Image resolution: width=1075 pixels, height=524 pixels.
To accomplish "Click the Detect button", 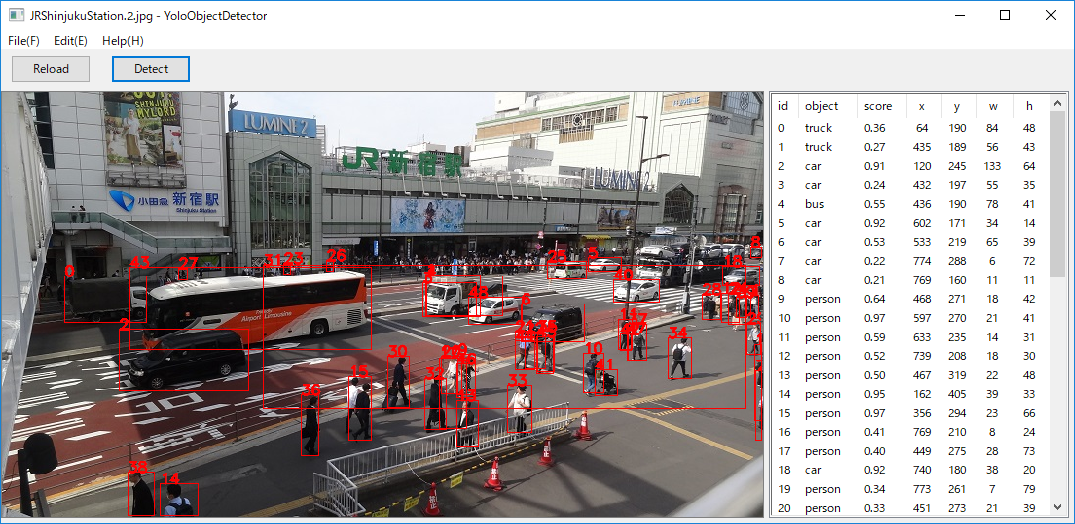I will click(x=151, y=69).
